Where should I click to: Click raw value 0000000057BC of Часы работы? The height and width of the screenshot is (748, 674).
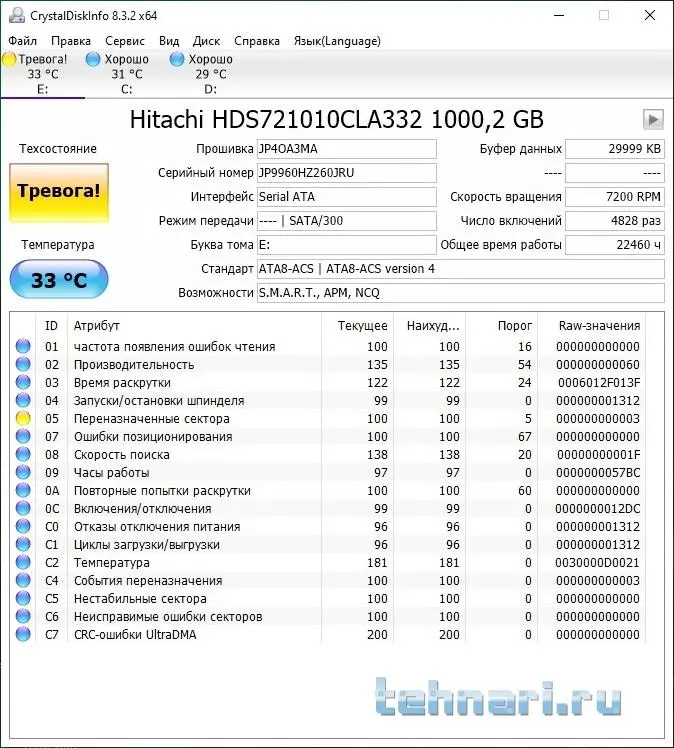click(598, 473)
